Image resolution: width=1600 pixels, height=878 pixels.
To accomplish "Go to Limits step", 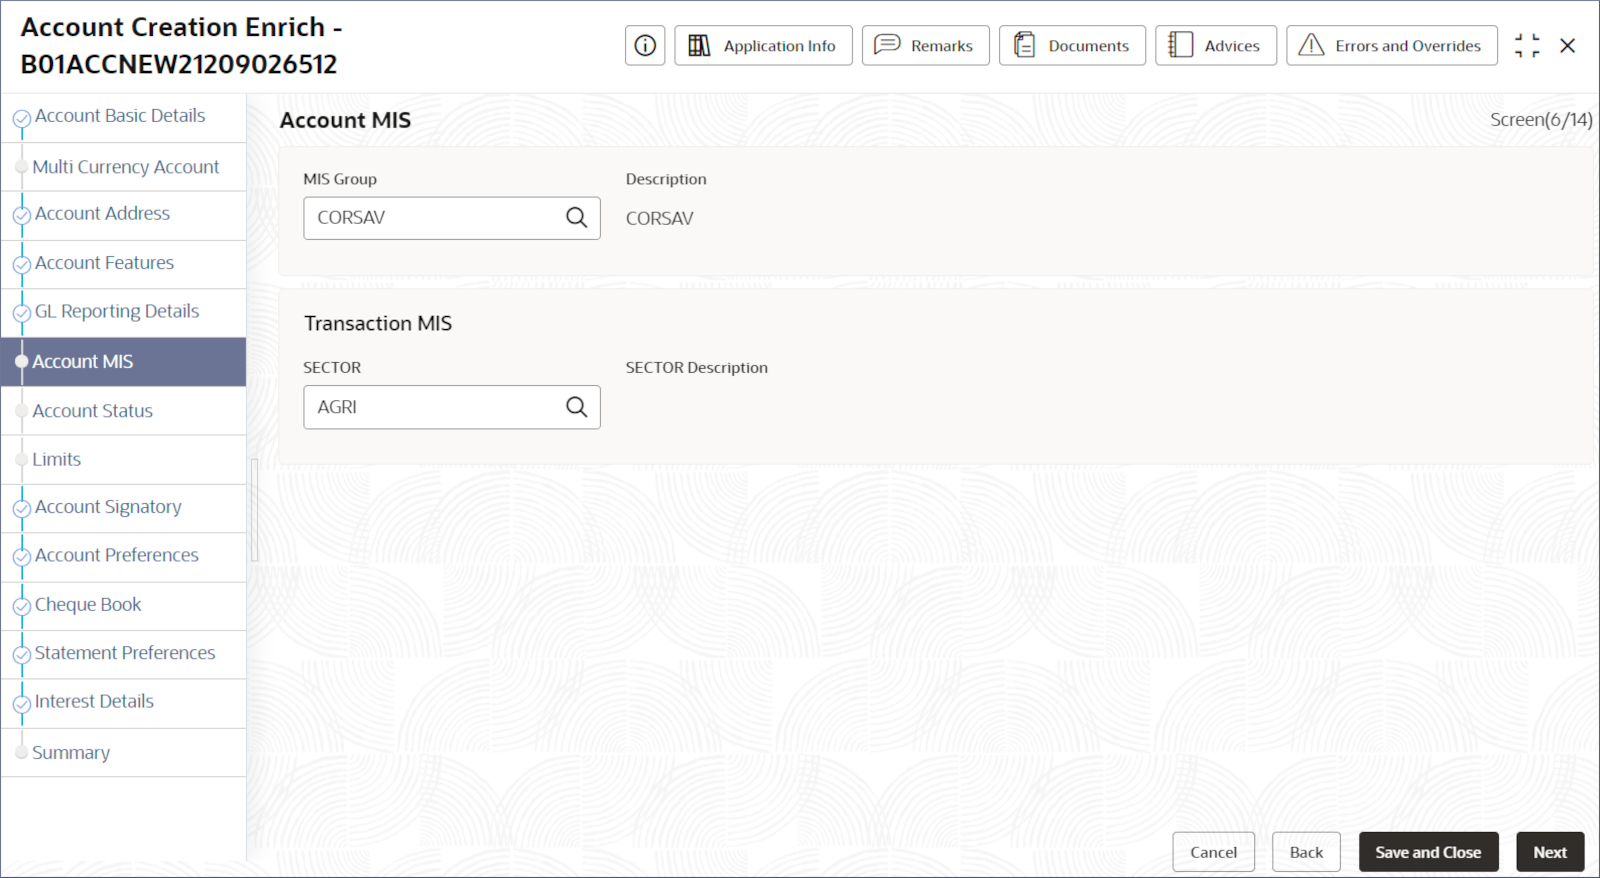I will click(x=123, y=460).
